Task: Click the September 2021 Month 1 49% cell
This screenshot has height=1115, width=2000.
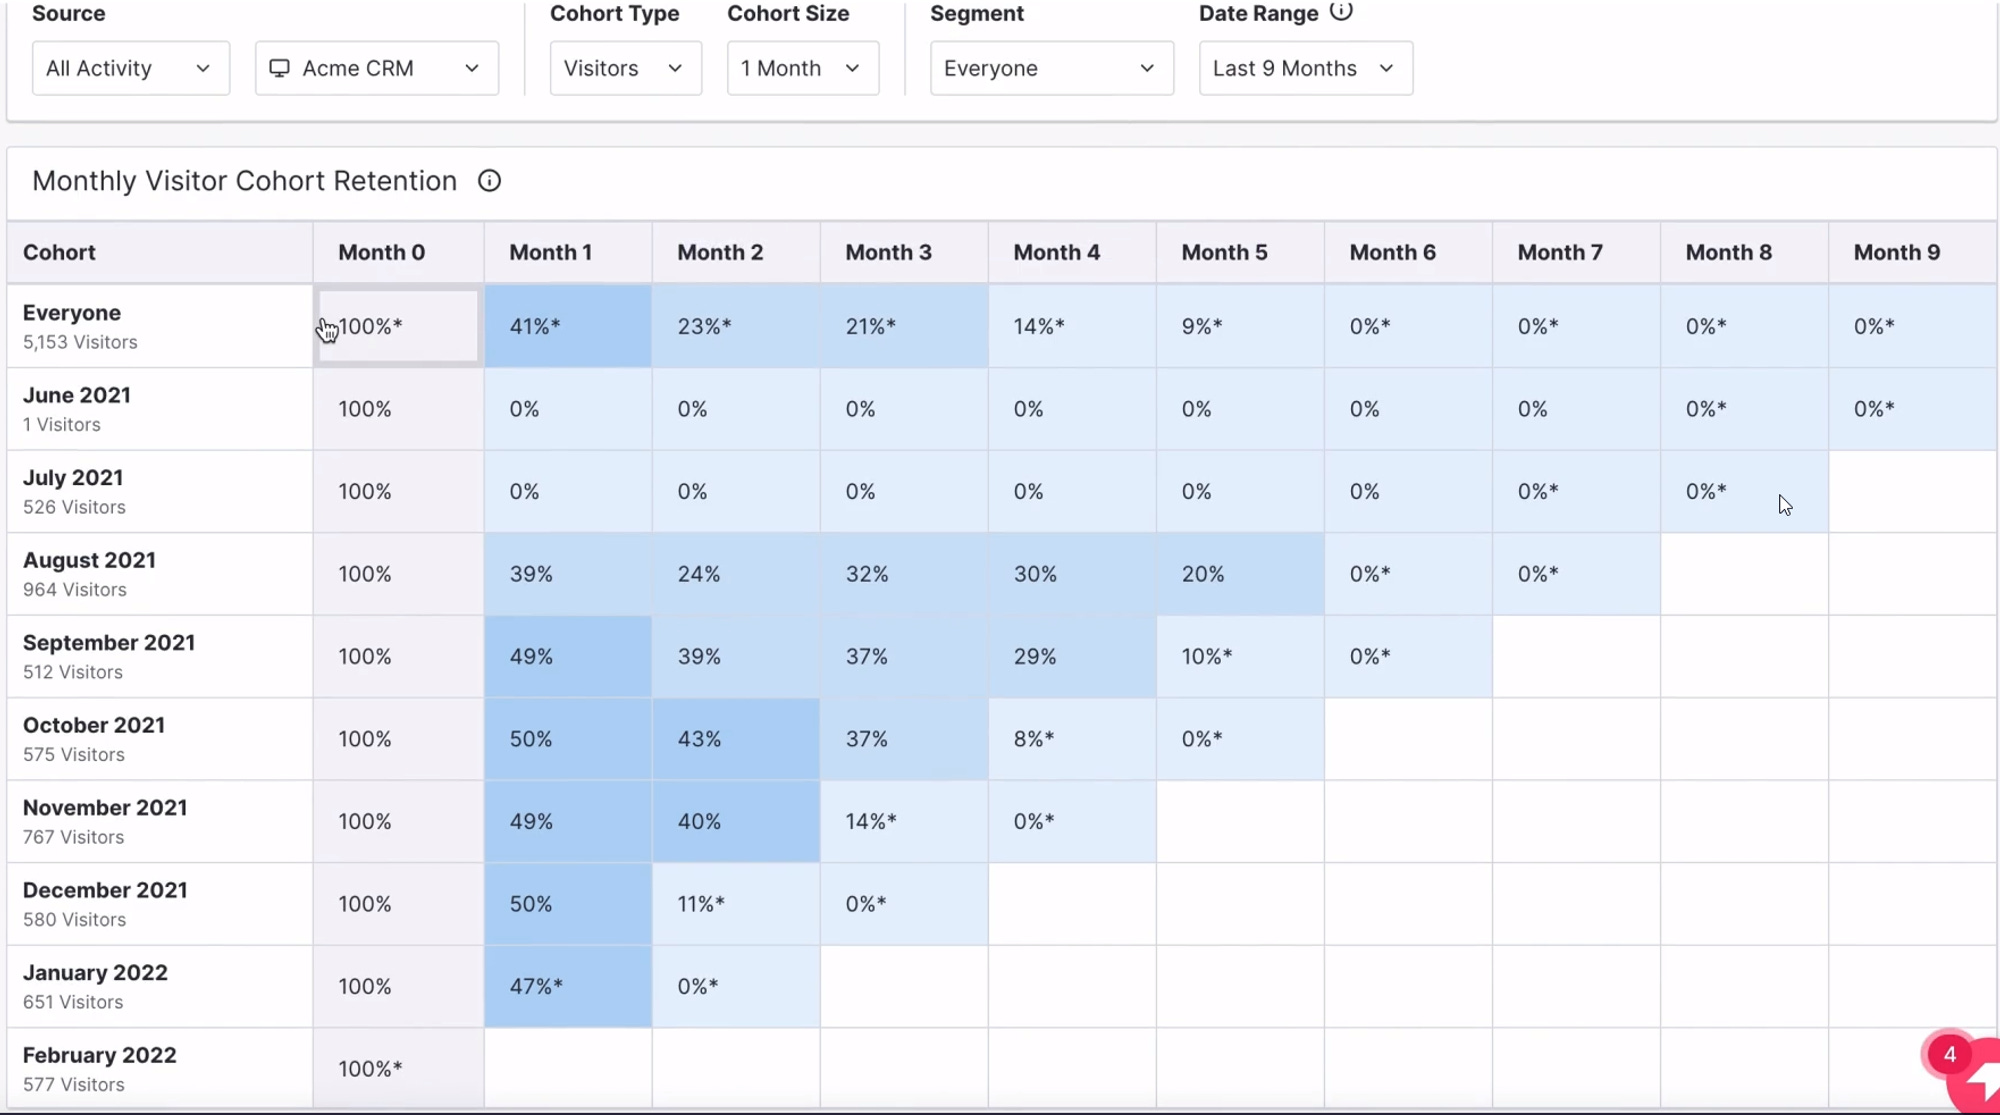Action: tap(567, 656)
